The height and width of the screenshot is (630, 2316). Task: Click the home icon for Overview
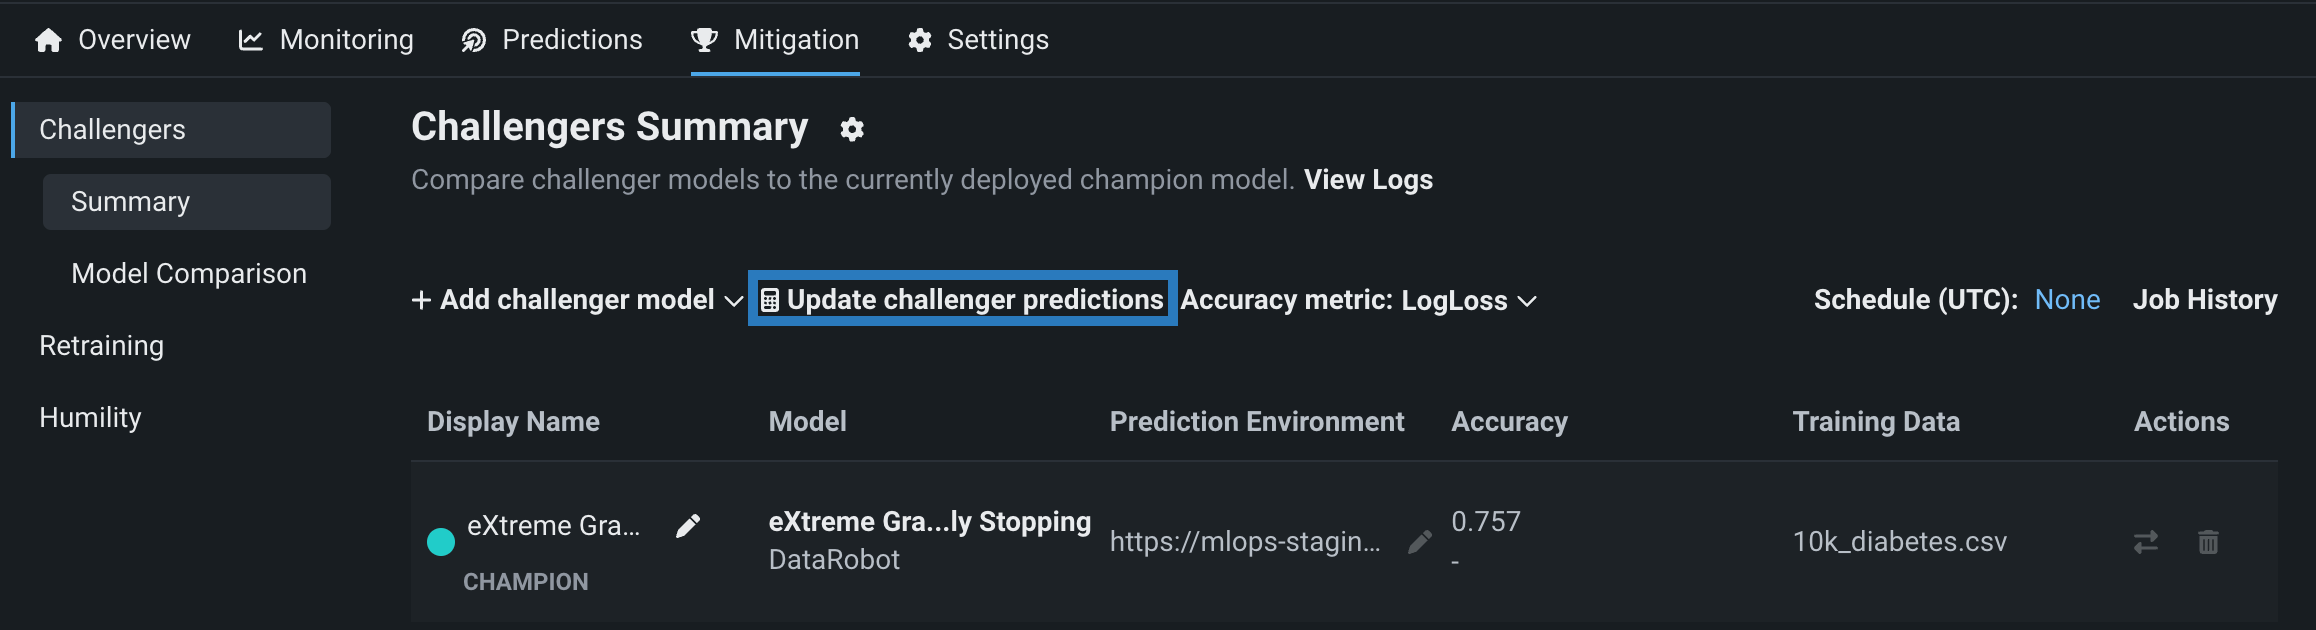tap(48, 40)
